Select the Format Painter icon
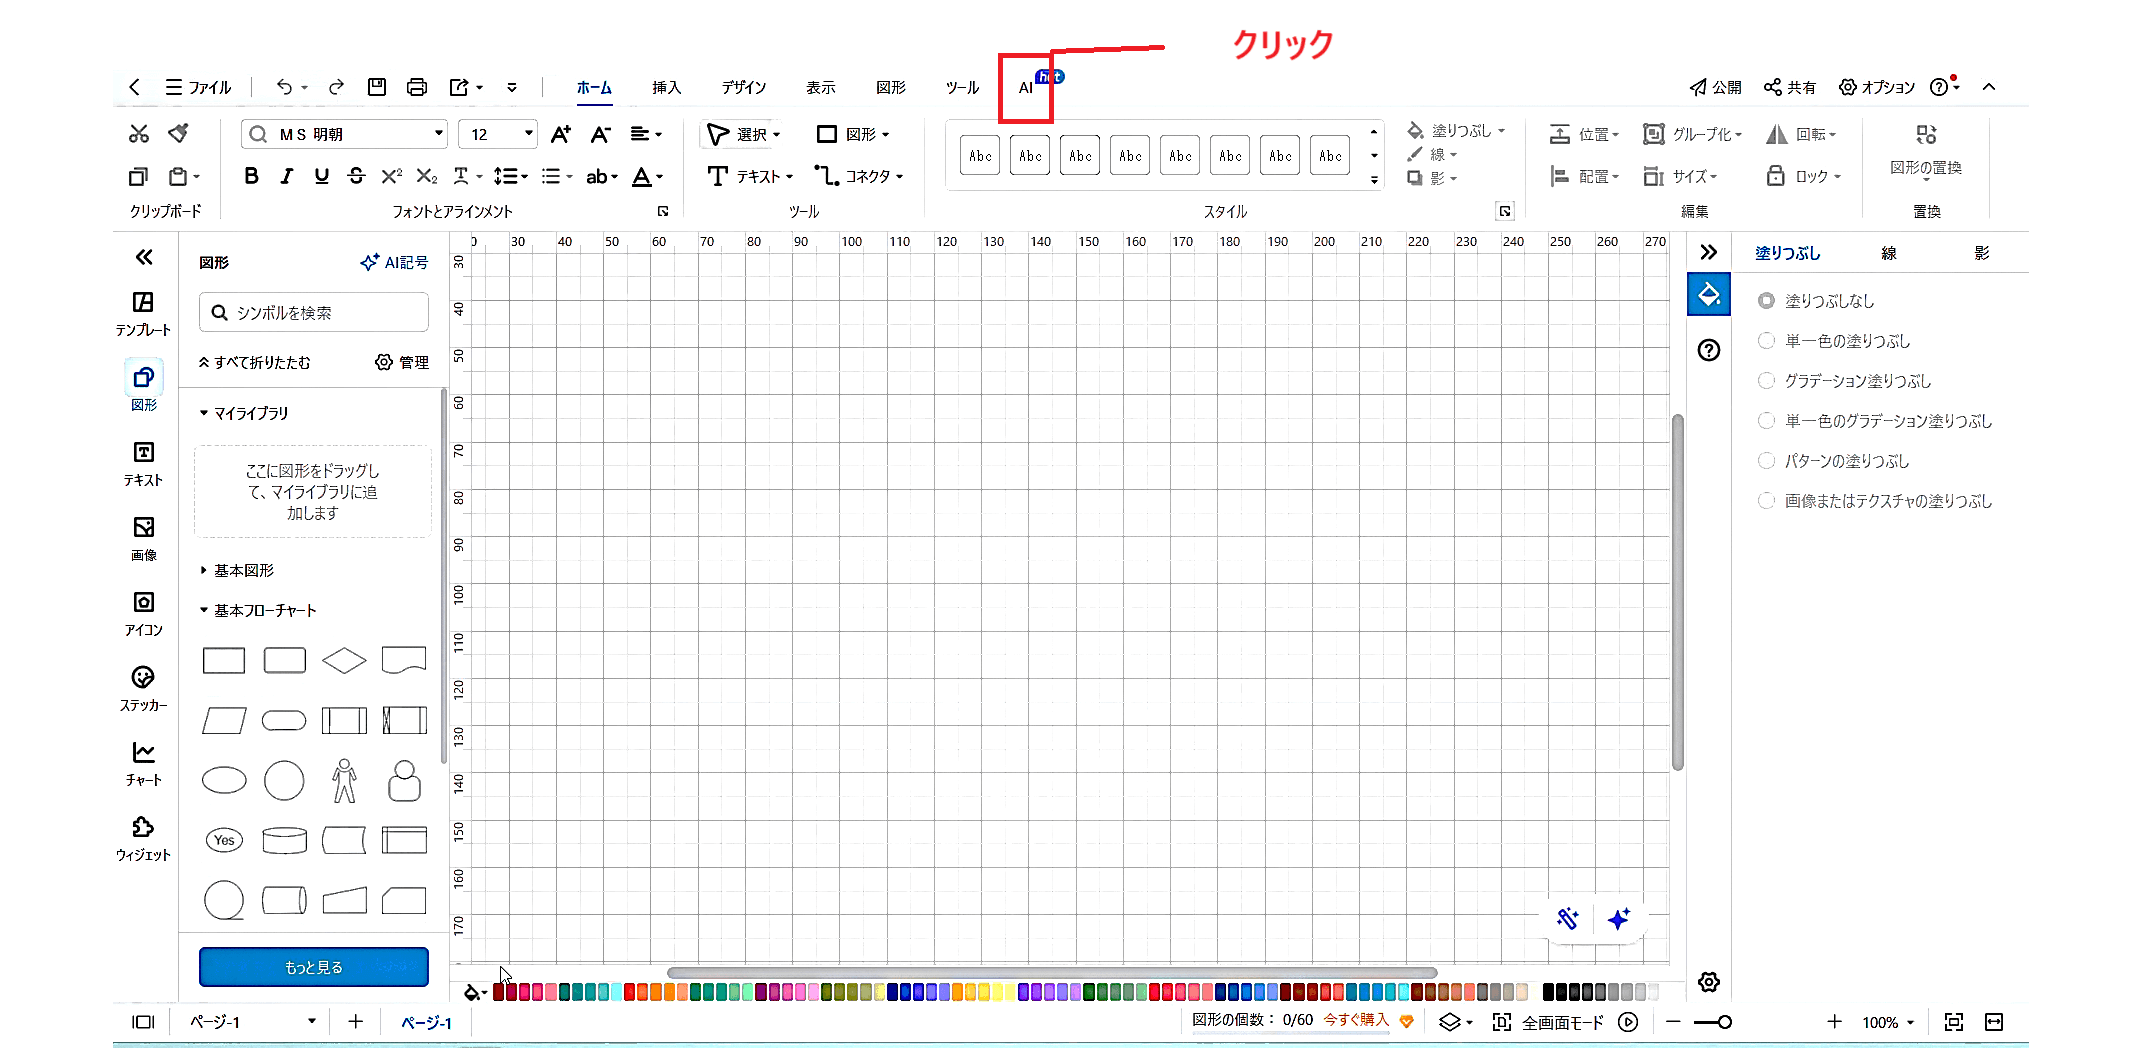 pyautogui.click(x=179, y=134)
